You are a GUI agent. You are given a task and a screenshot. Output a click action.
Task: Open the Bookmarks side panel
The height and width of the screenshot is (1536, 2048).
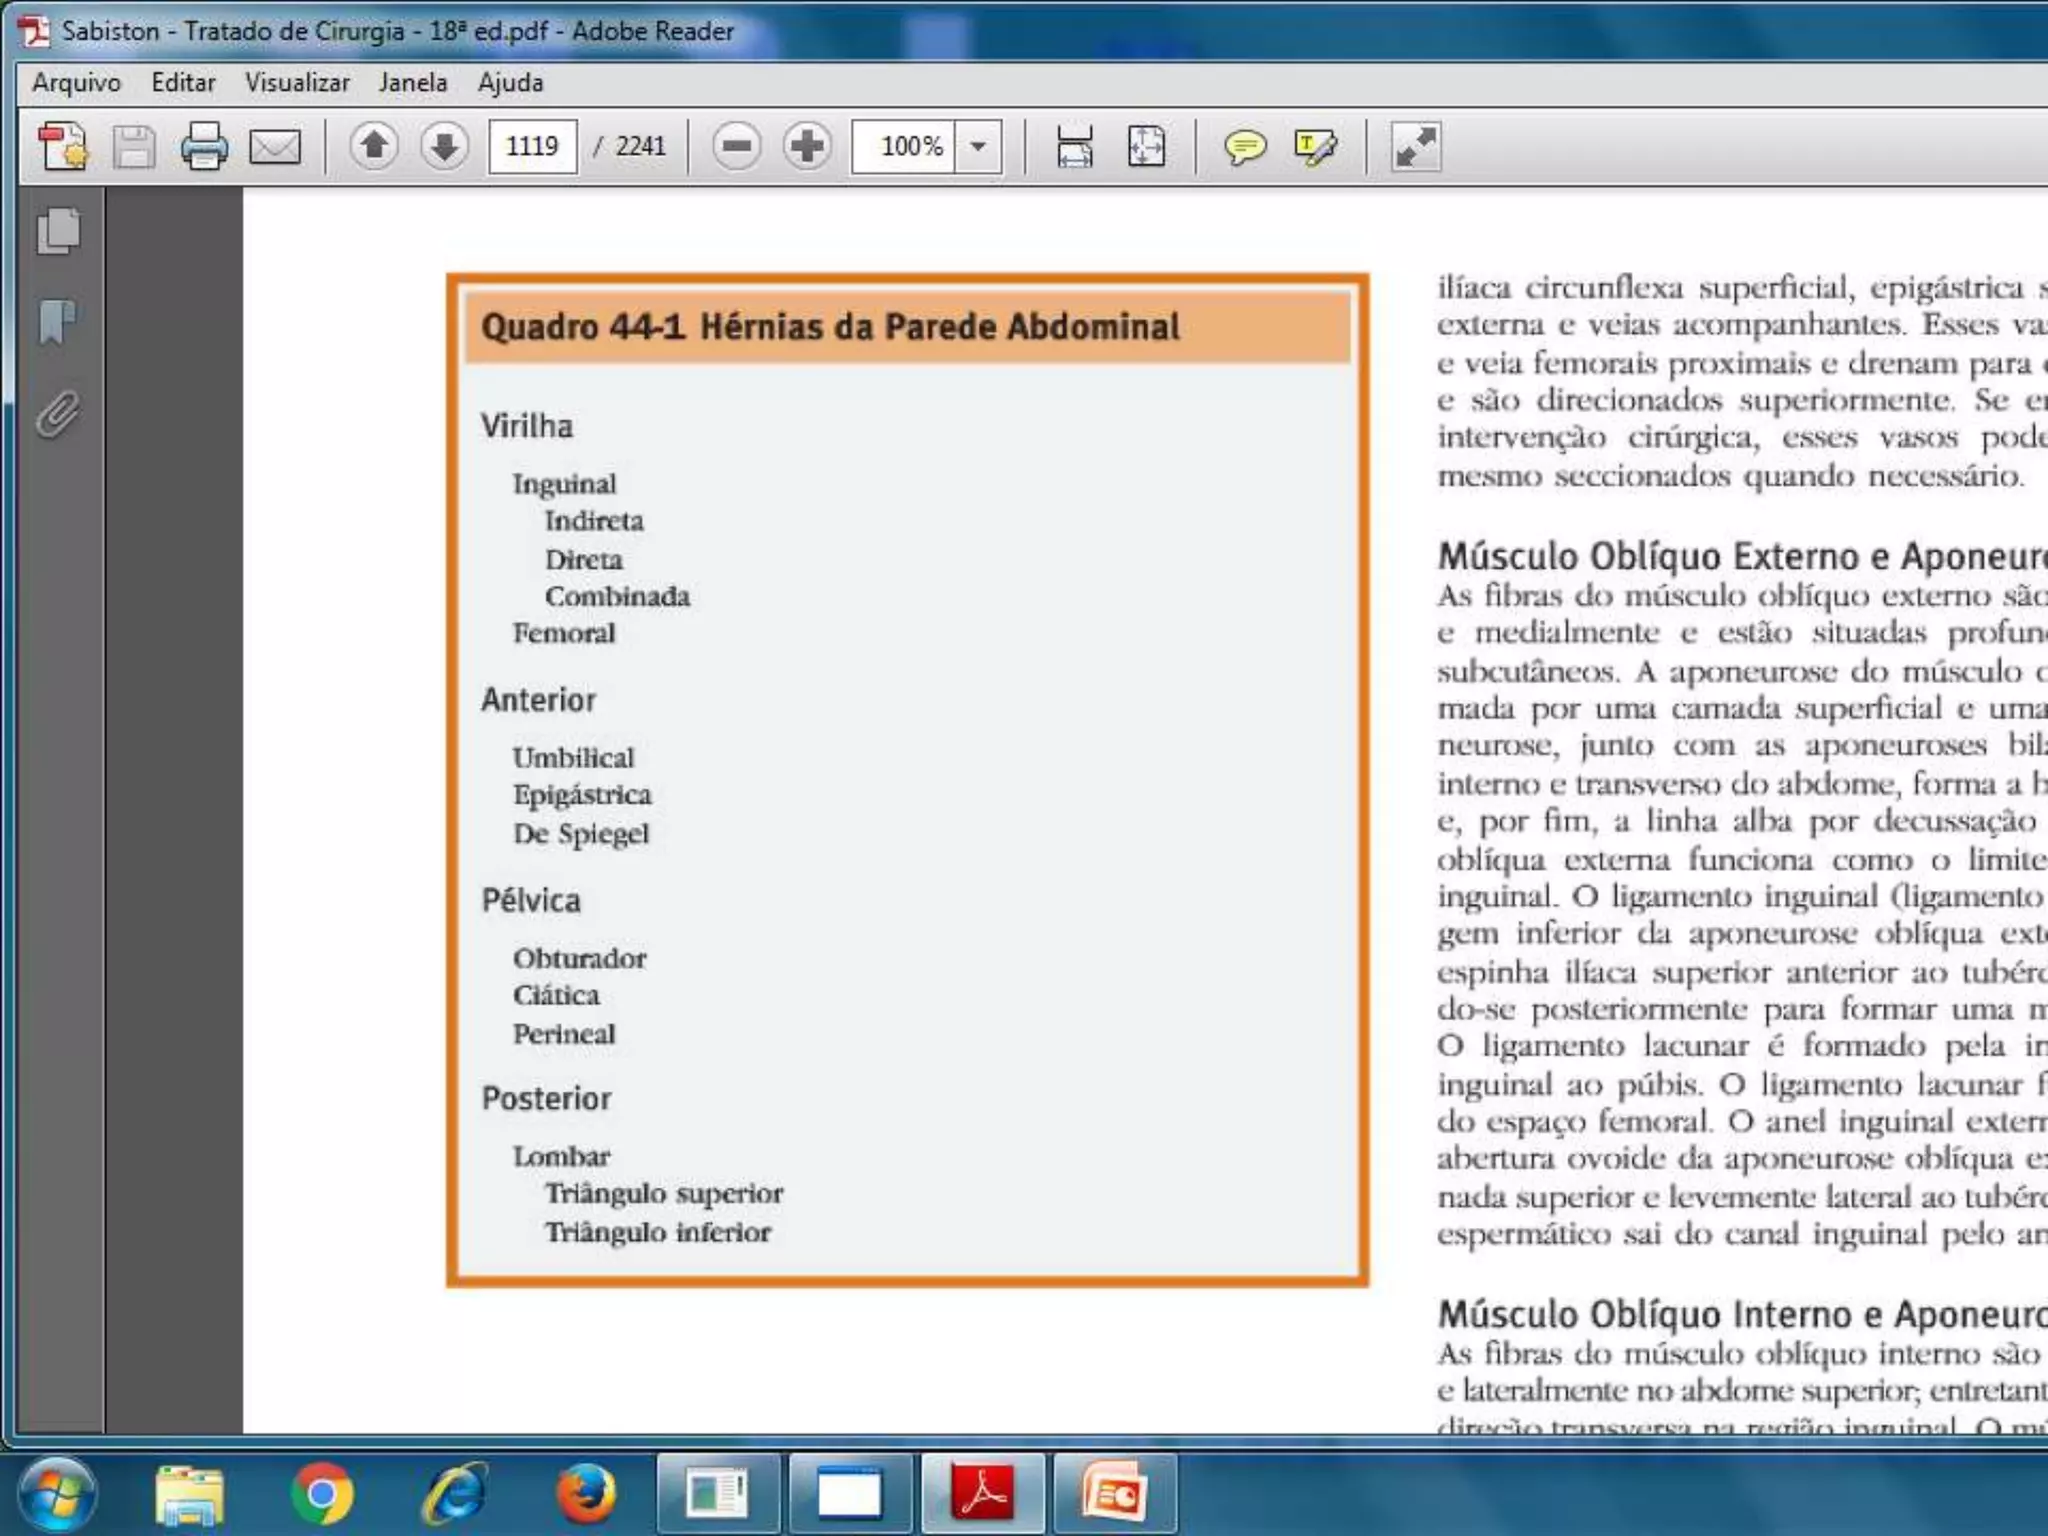[x=59, y=322]
